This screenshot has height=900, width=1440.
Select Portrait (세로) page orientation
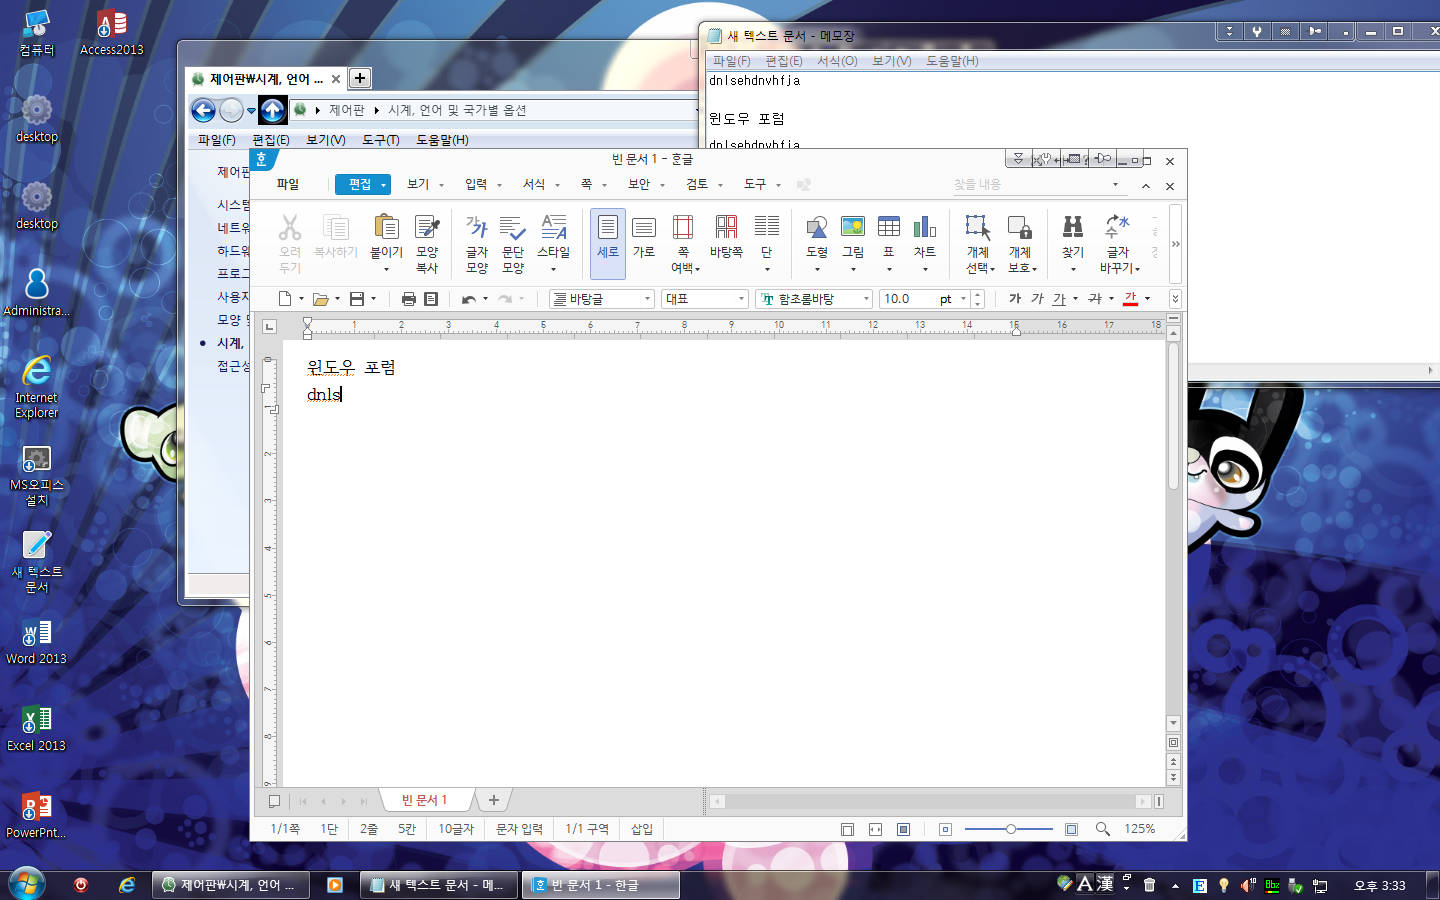click(x=608, y=243)
